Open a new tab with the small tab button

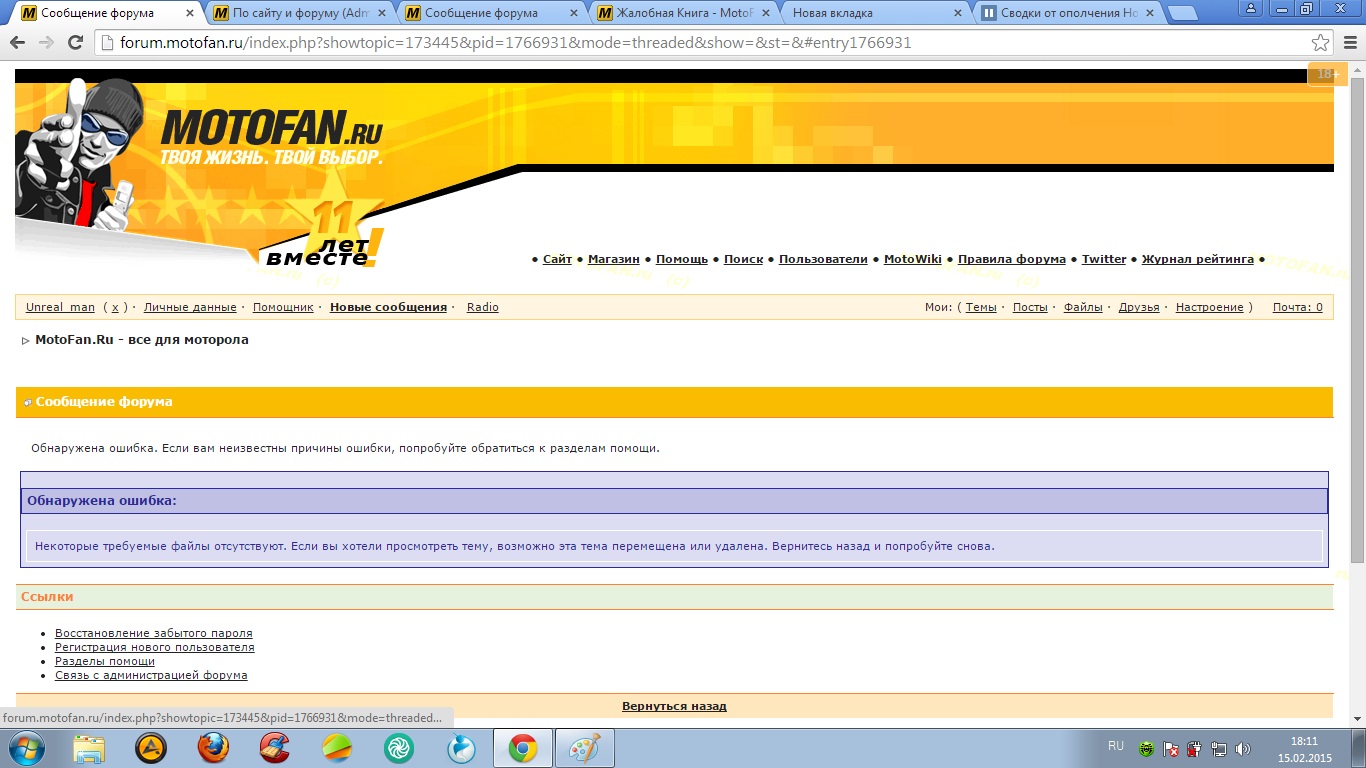(x=1183, y=13)
